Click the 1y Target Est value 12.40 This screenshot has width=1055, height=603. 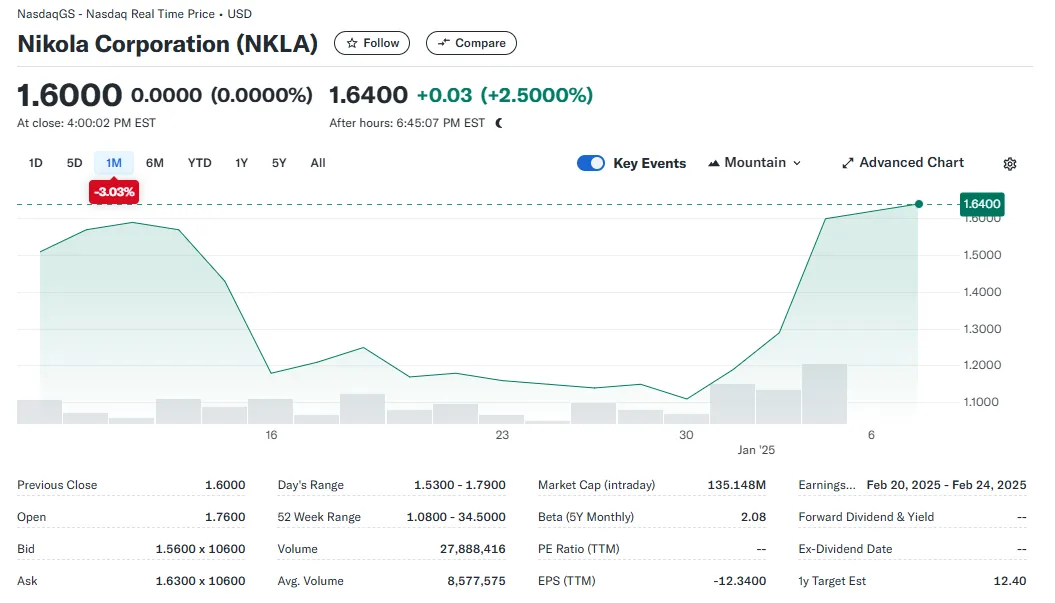click(1010, 581)
